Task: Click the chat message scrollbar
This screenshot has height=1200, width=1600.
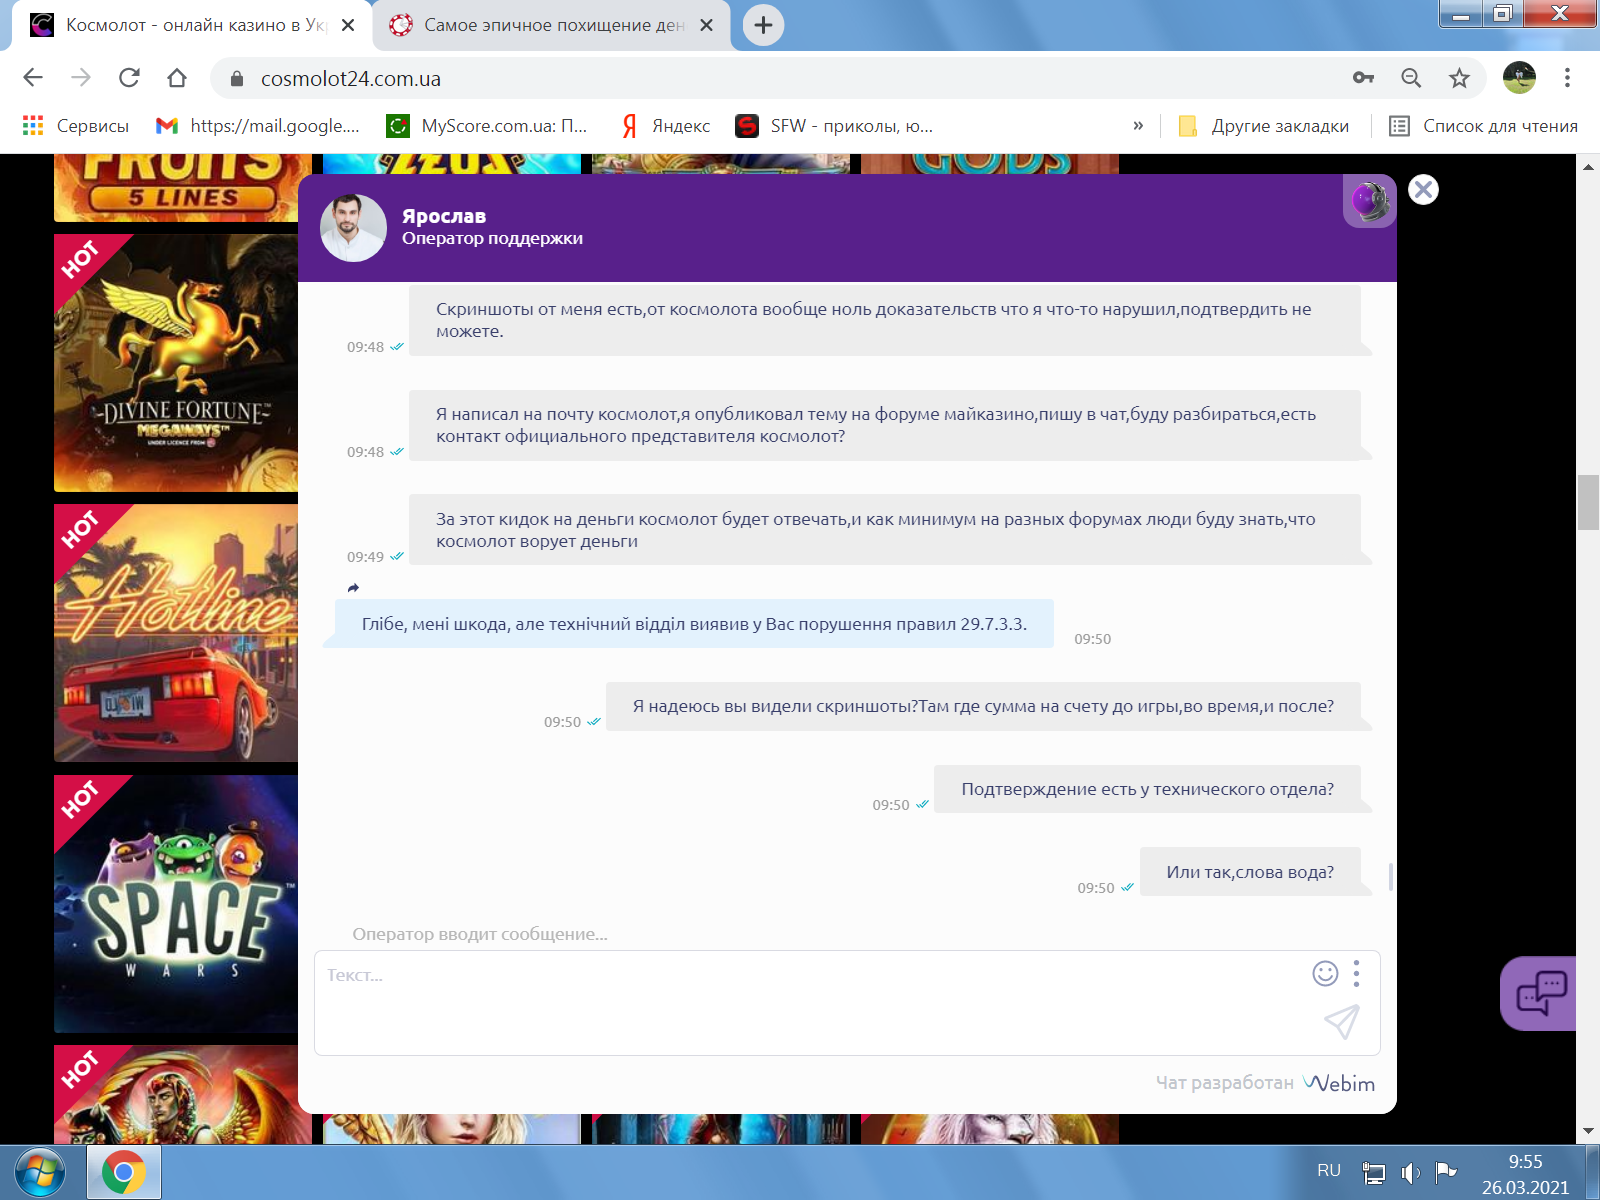Action: (1391, 877)
